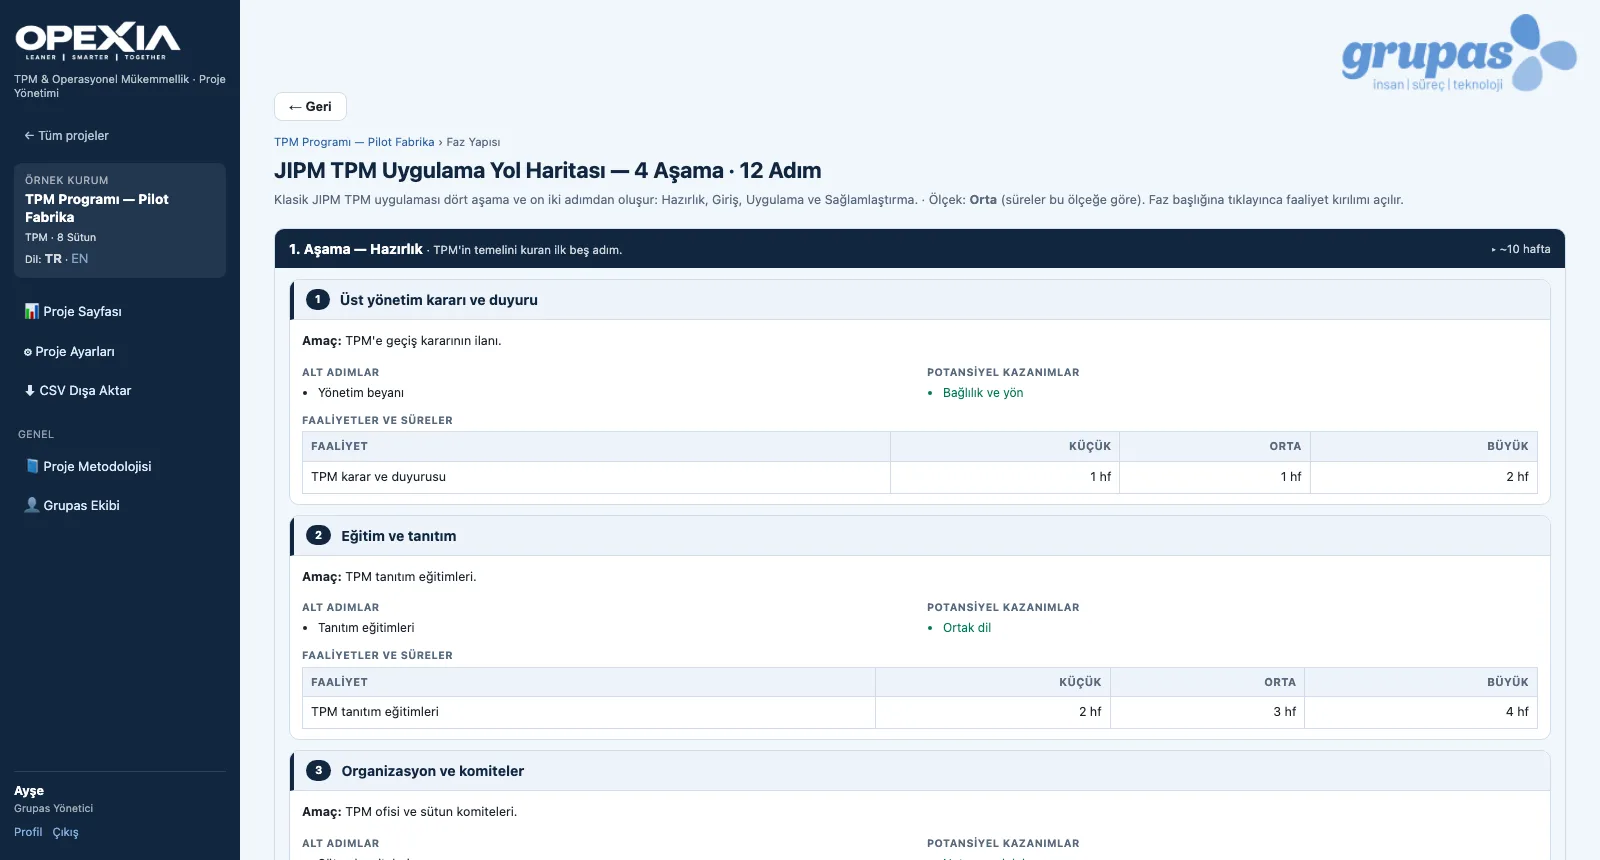Image resolution: width=1600 pixels, height=860 pixels.
Task: Click the Grupas Ekibi person icon
Action: (x=32, y=505)
